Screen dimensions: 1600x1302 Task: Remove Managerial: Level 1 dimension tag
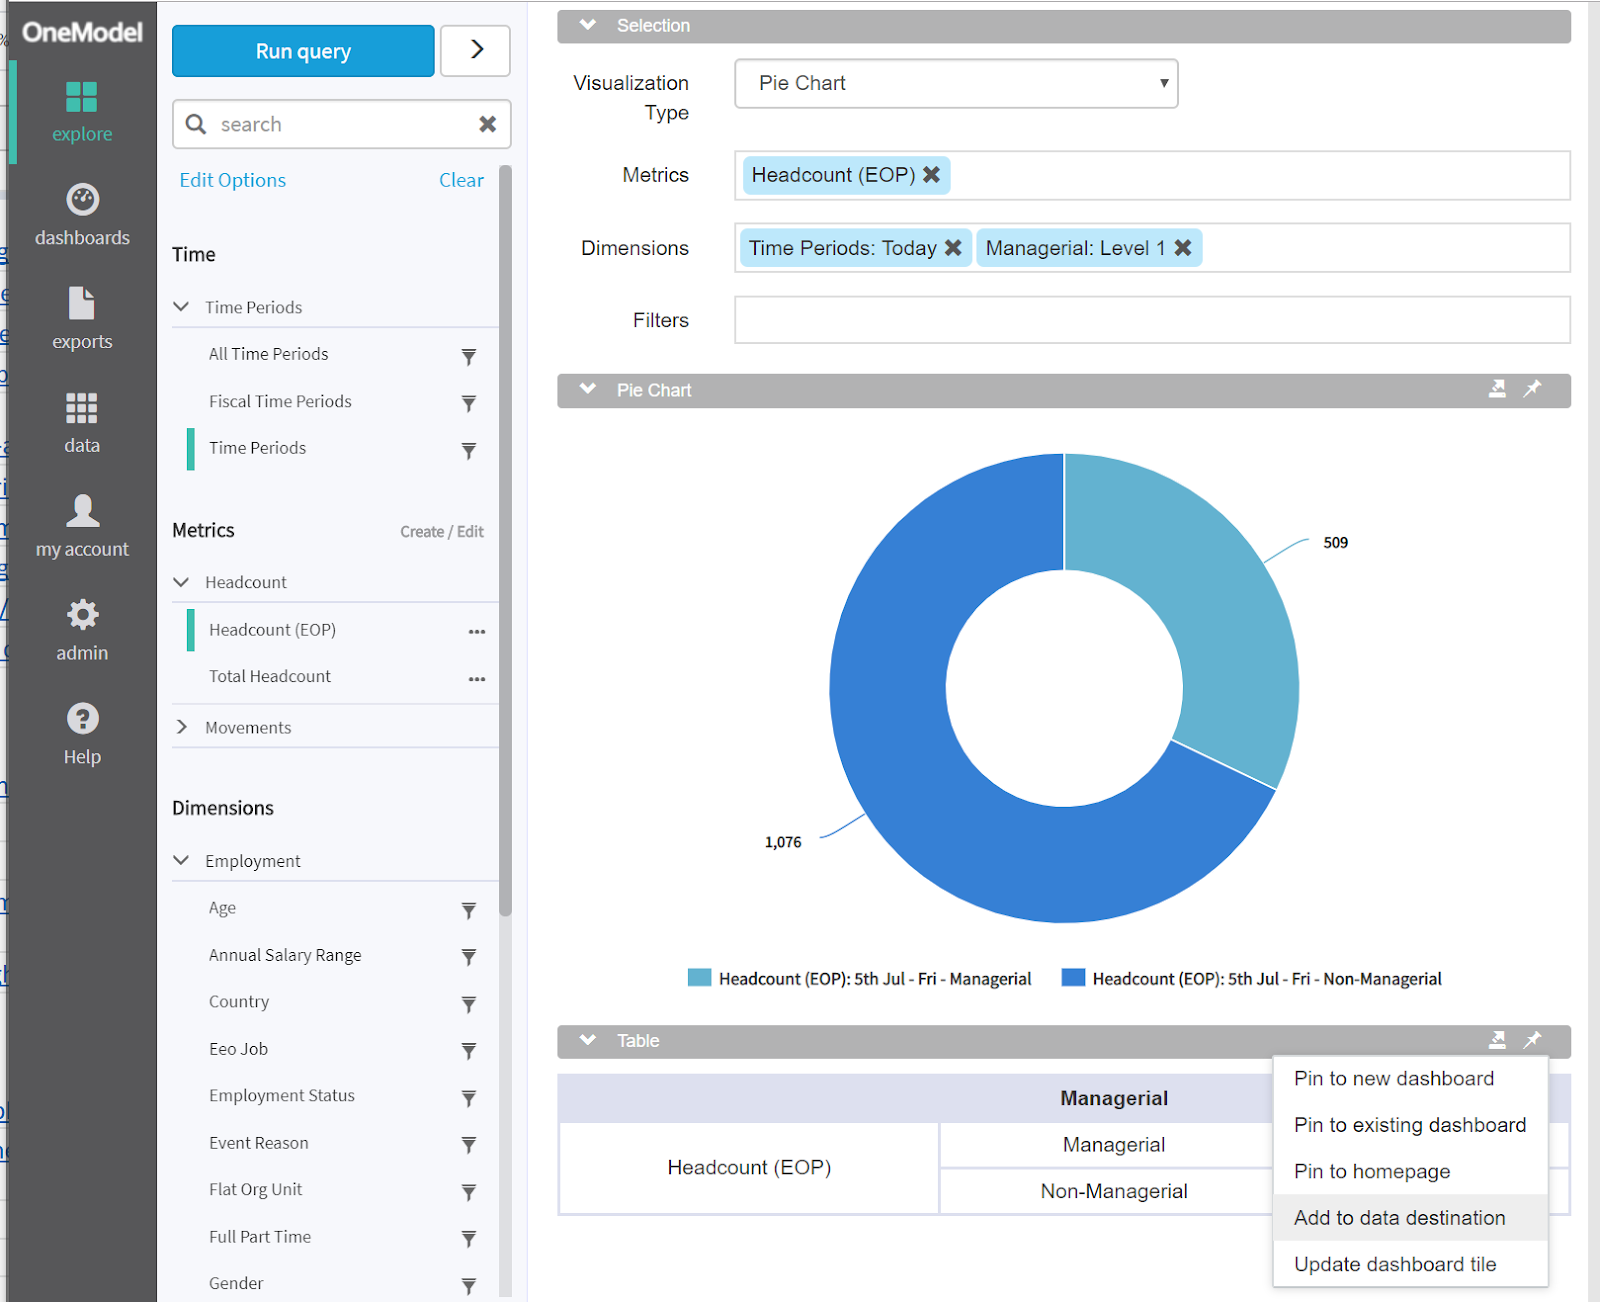tap(1183, 248)
